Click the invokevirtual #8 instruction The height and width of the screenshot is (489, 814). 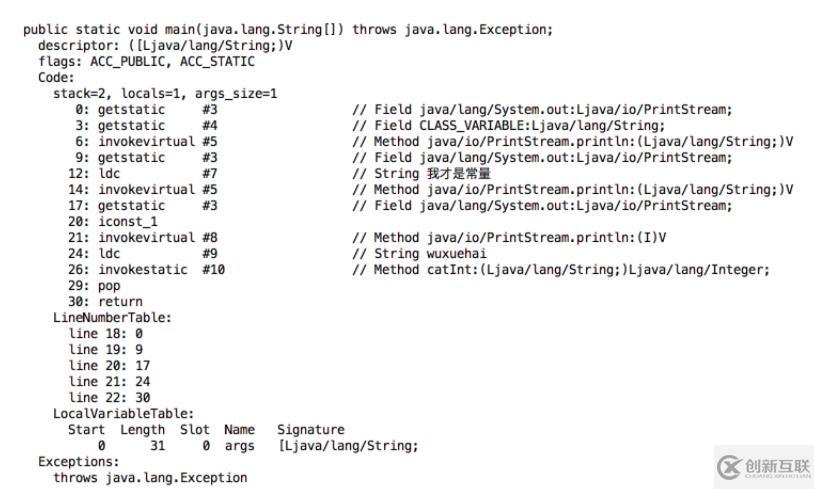click(x=143, y=238)
